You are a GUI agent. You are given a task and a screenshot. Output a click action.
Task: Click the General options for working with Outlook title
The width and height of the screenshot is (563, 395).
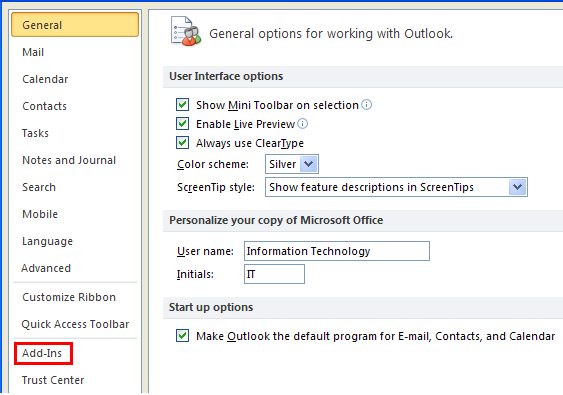[x=331, y=33]
